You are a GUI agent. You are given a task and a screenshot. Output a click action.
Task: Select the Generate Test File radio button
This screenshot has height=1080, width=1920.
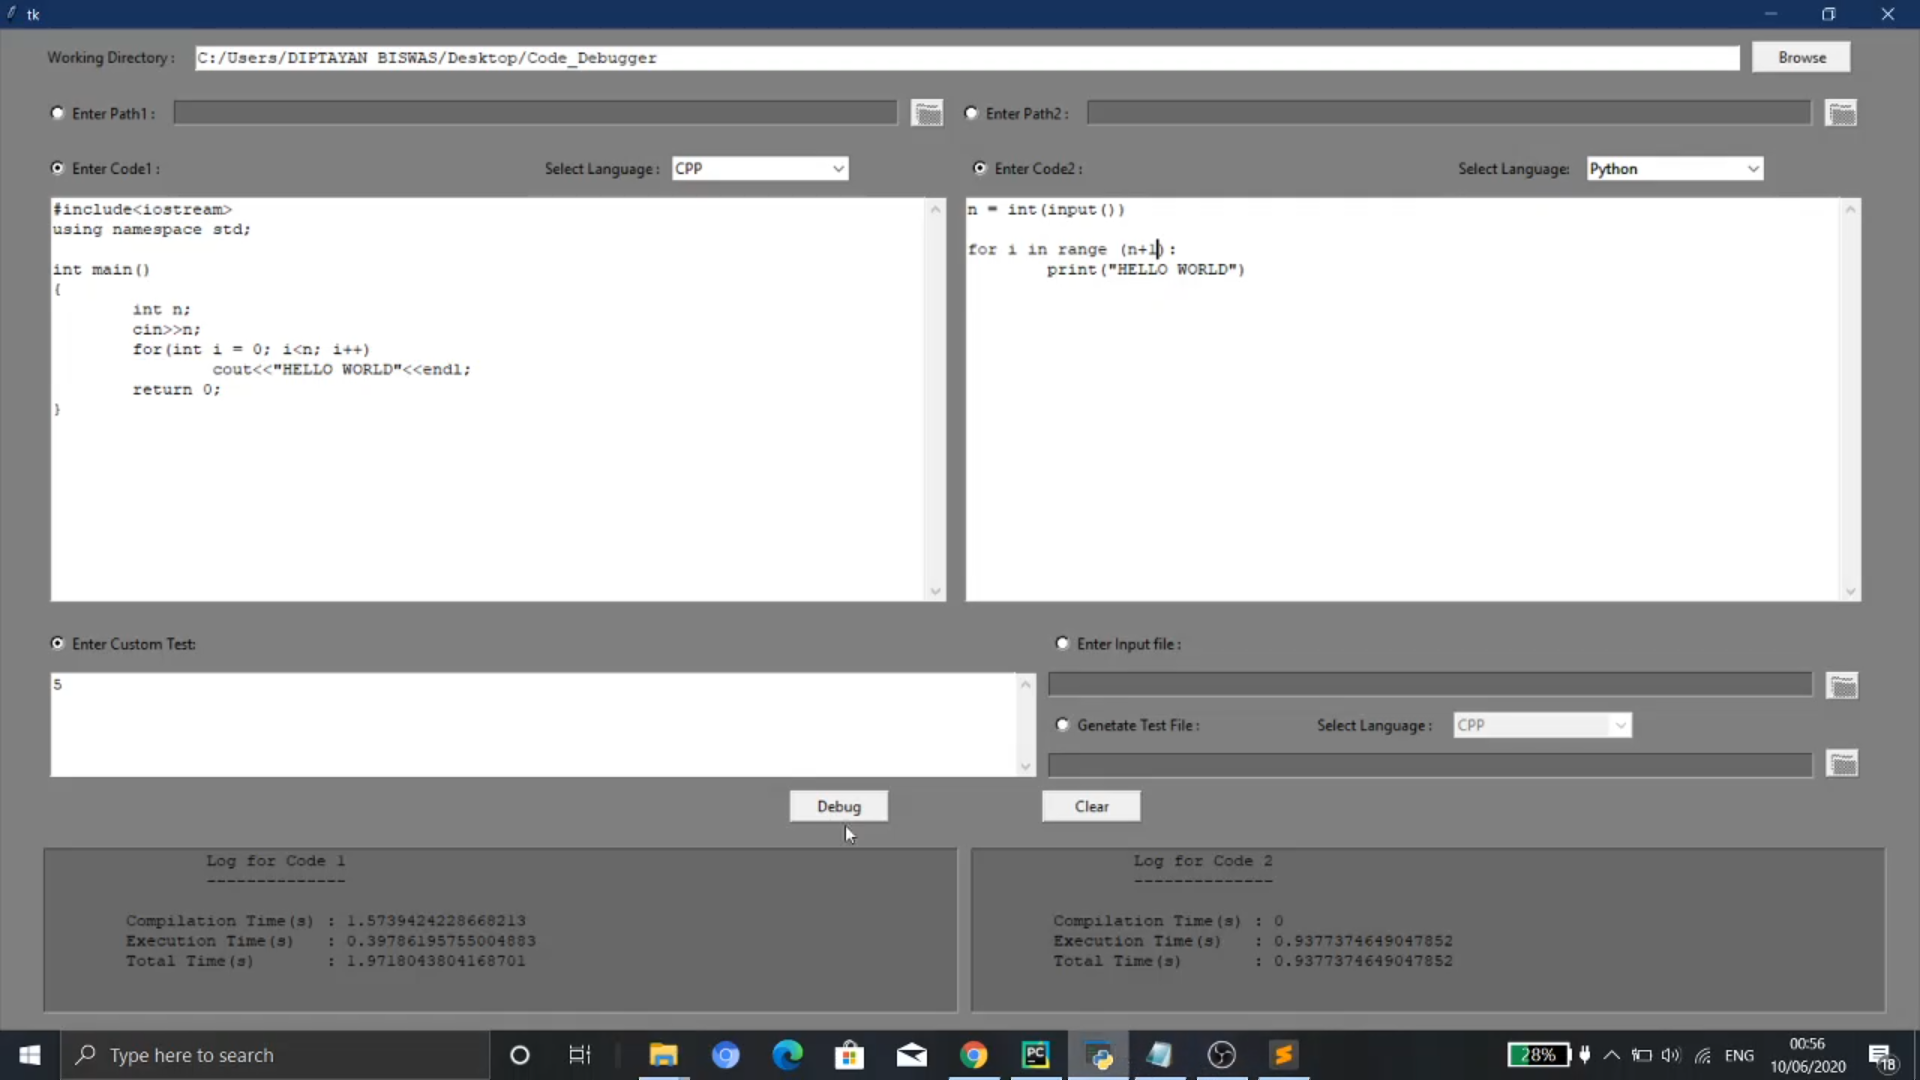pos(1062,724)
